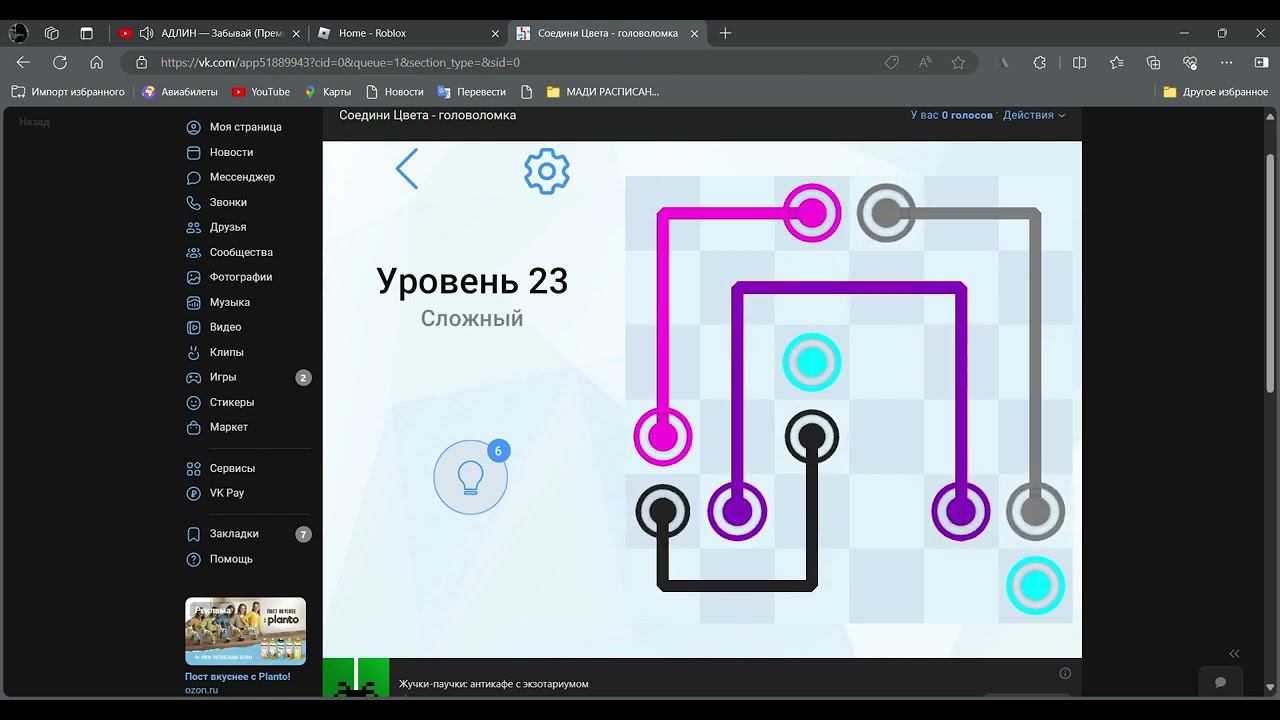The height and width of the screenshot is (720, 1280).
Task: Open the Импорт избранного bookmark
Action: [x=68, y=92]
